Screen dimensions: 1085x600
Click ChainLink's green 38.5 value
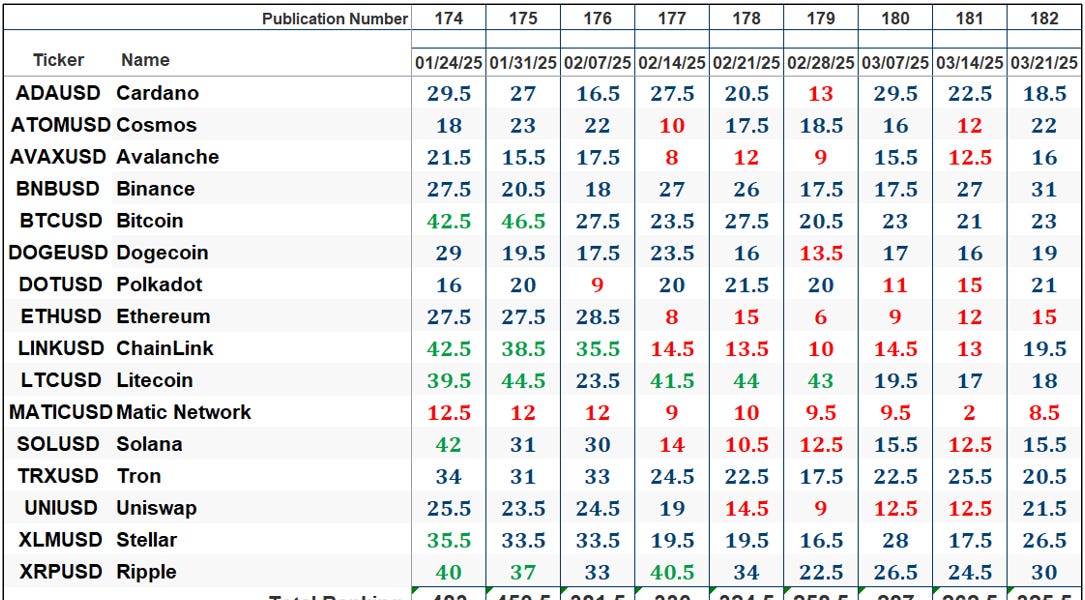coord(522,349)
